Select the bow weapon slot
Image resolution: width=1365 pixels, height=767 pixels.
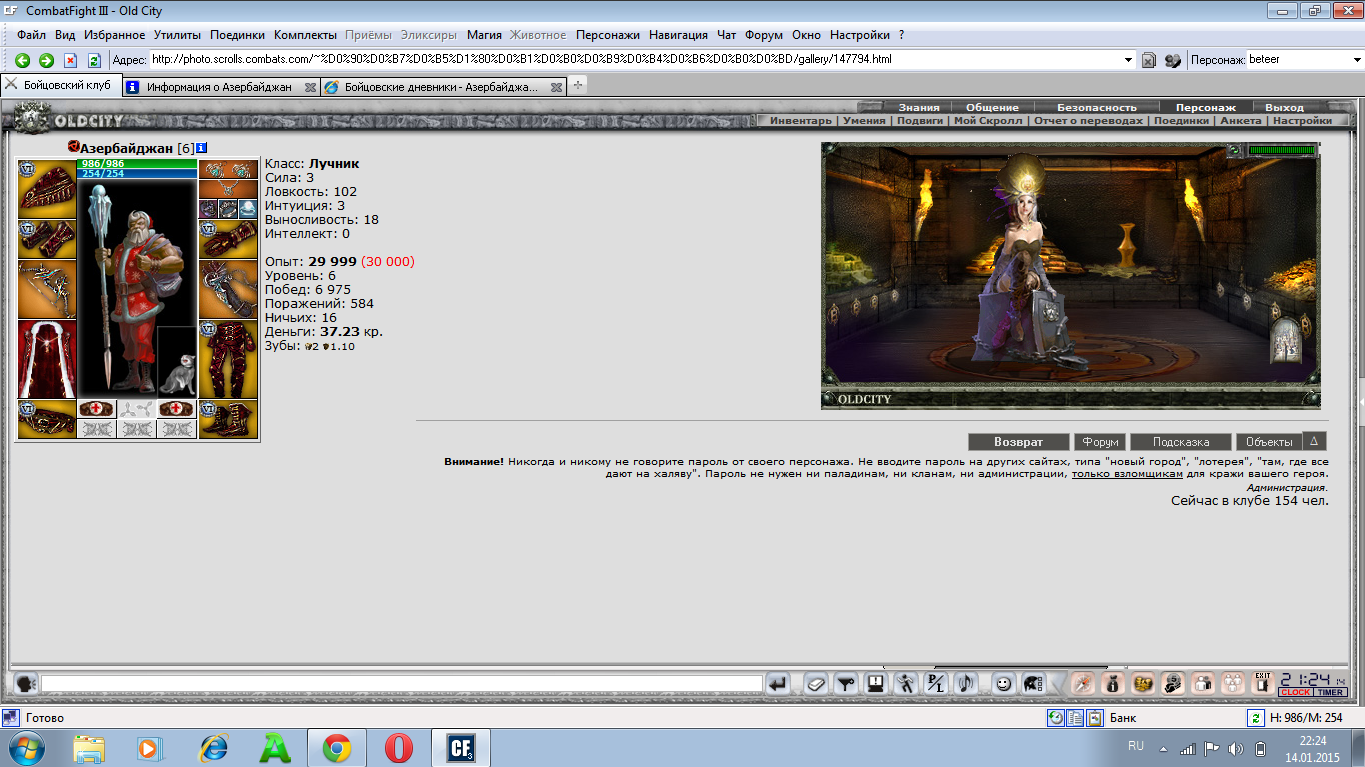[x=47, y=289]
